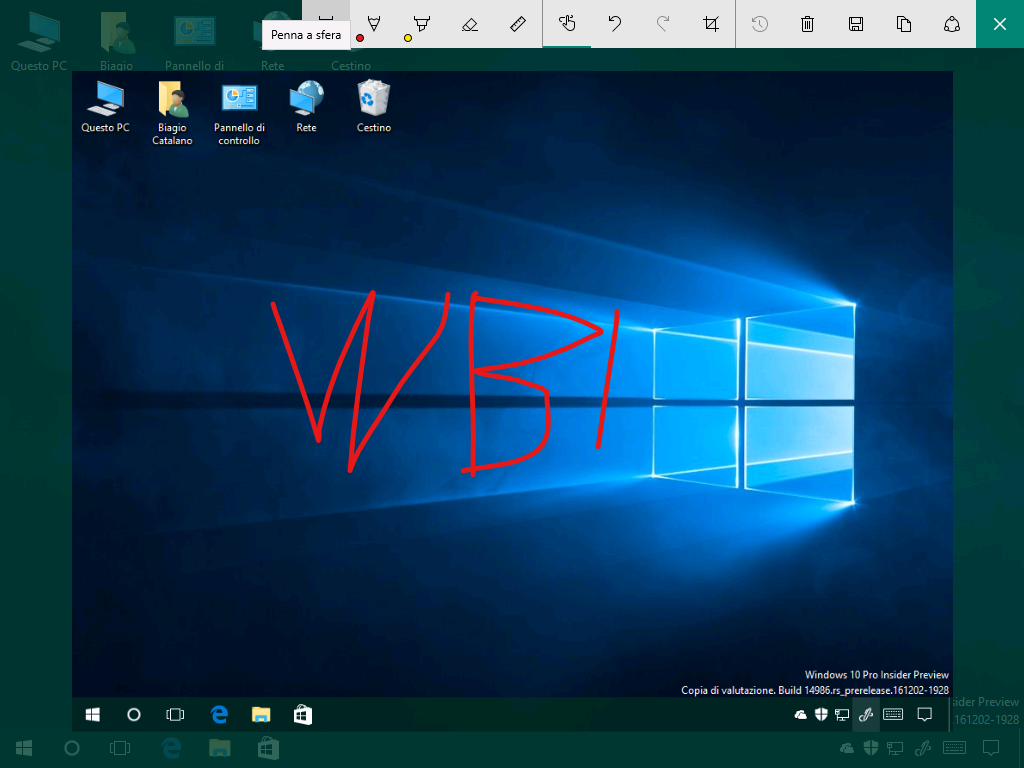
Task: Click the Cortana circle in the sketched screenshot taskbar
Action: click(x=134, y=714)
